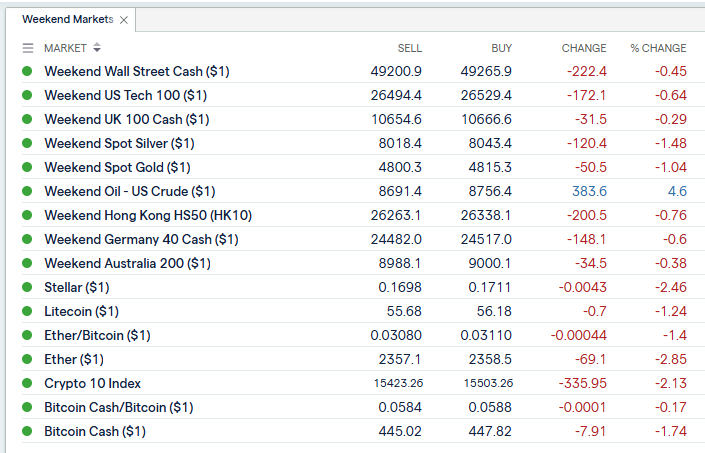Open Ether/Bitcoin ($1) market
Viewport: 705px width, 453px height.
tap(97, 335)
